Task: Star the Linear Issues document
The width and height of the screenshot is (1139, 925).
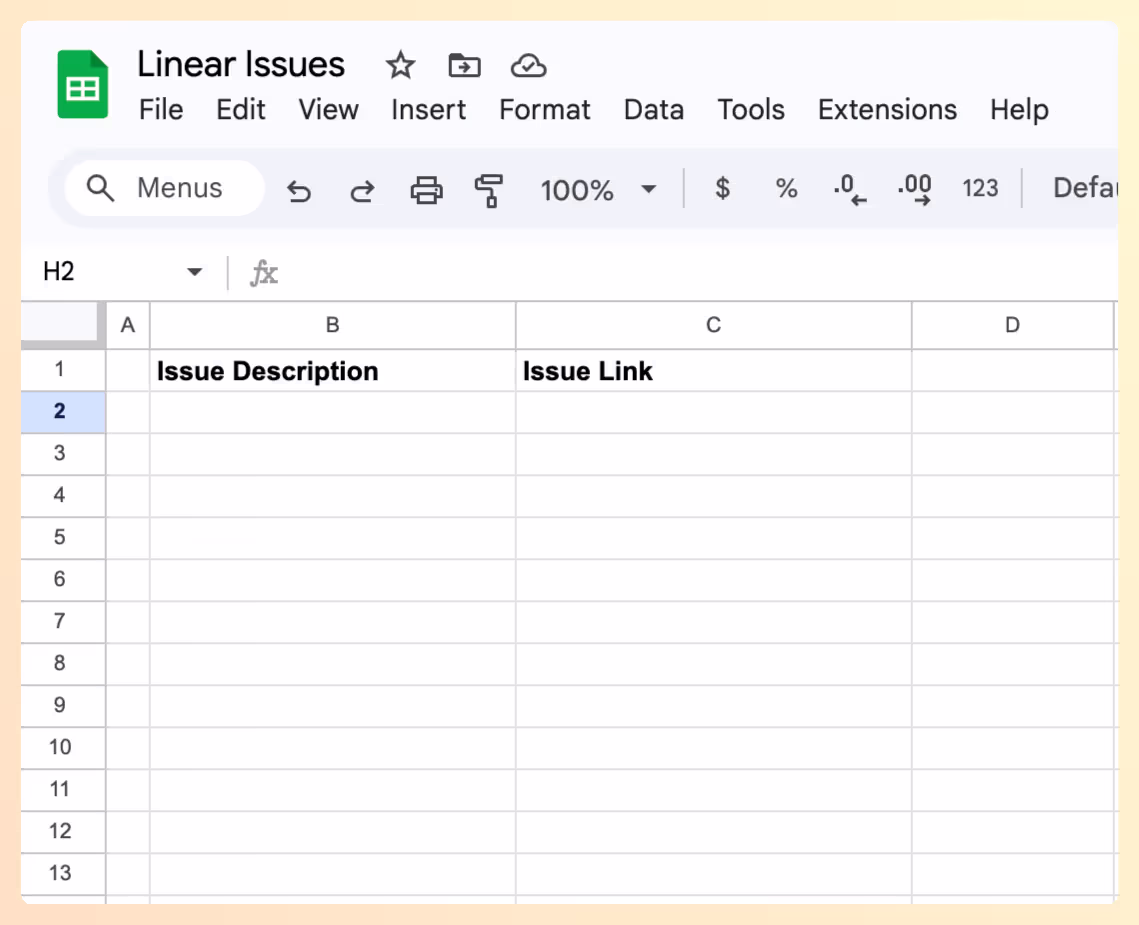Action: click(x=400, y=65)
